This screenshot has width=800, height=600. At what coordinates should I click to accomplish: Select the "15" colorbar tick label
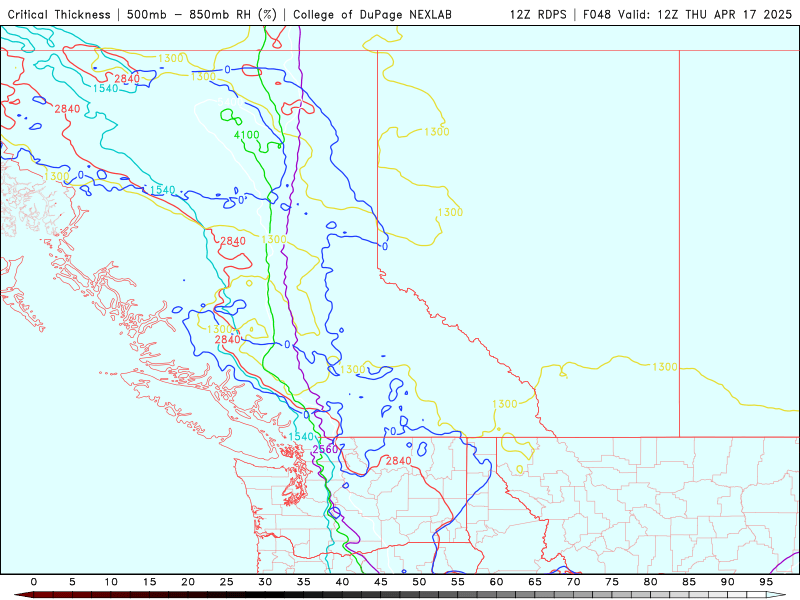point(149,582)
